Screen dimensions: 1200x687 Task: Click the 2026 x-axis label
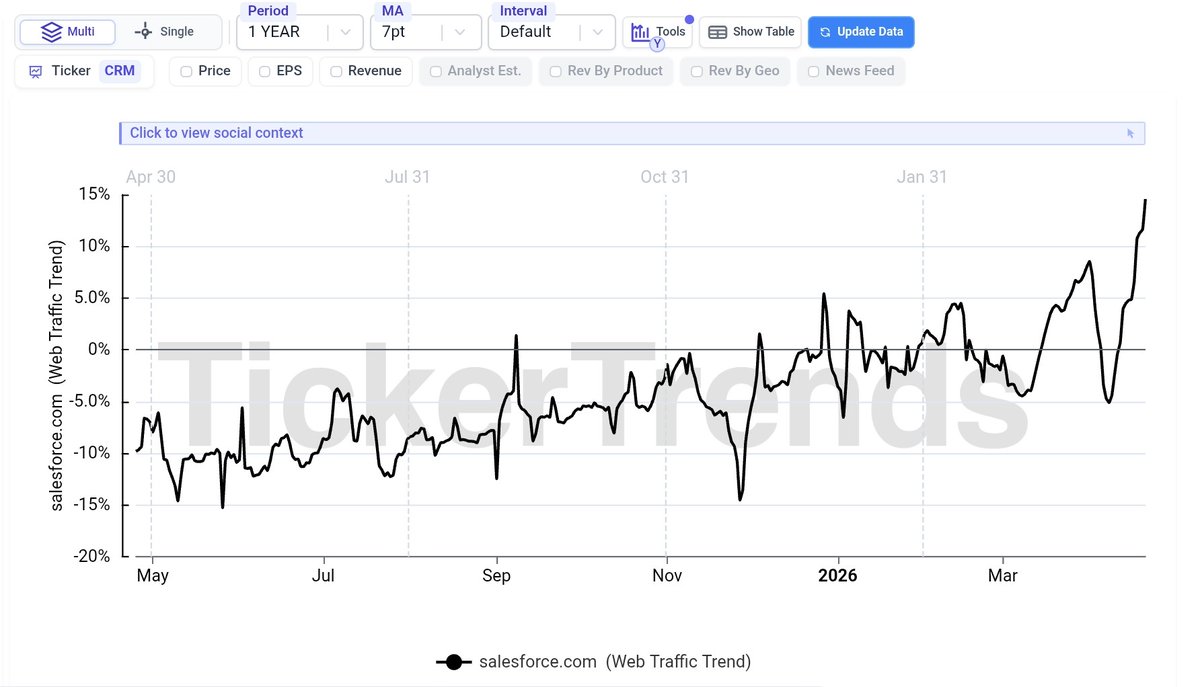pyautogui.click(x=838, y=576)
